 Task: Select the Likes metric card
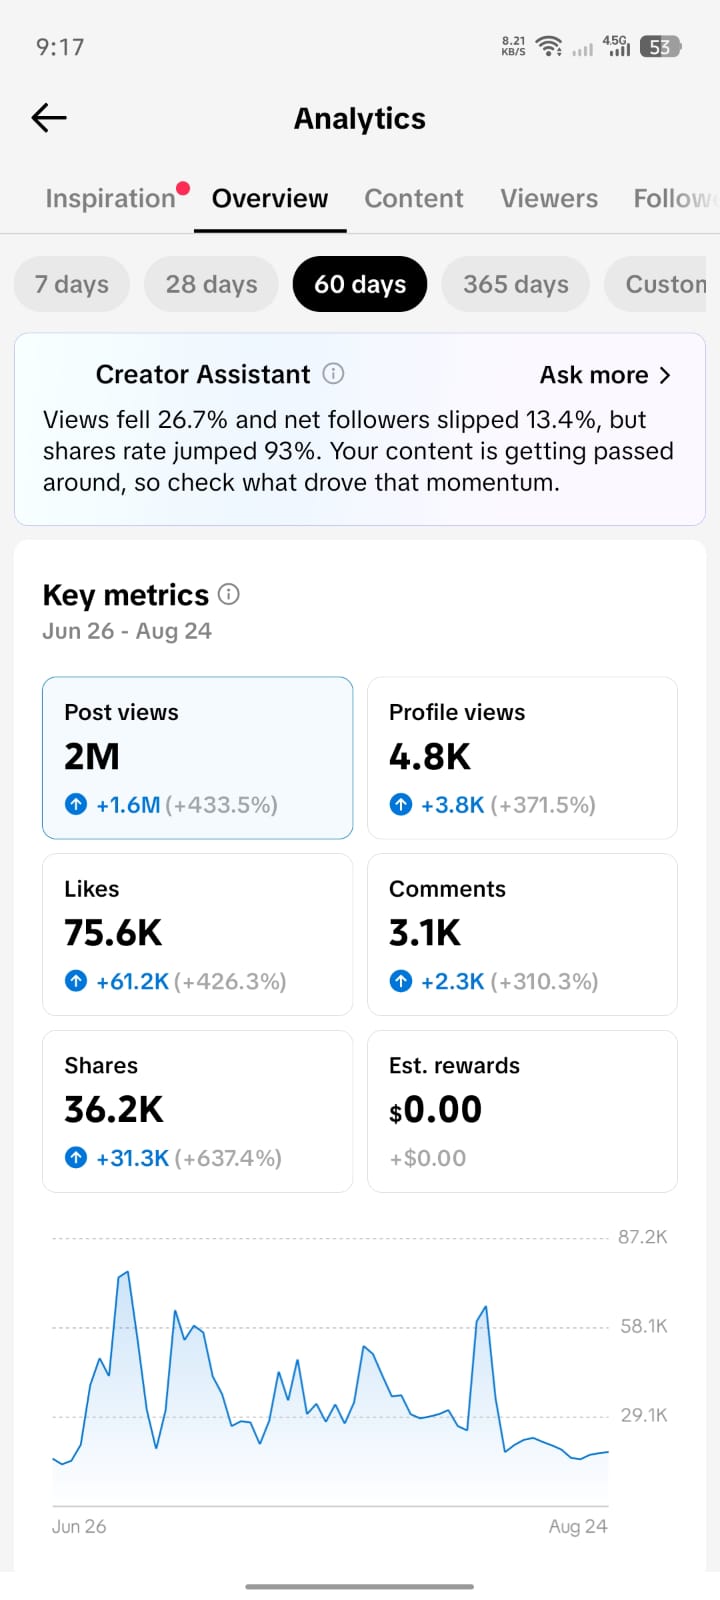198,934
